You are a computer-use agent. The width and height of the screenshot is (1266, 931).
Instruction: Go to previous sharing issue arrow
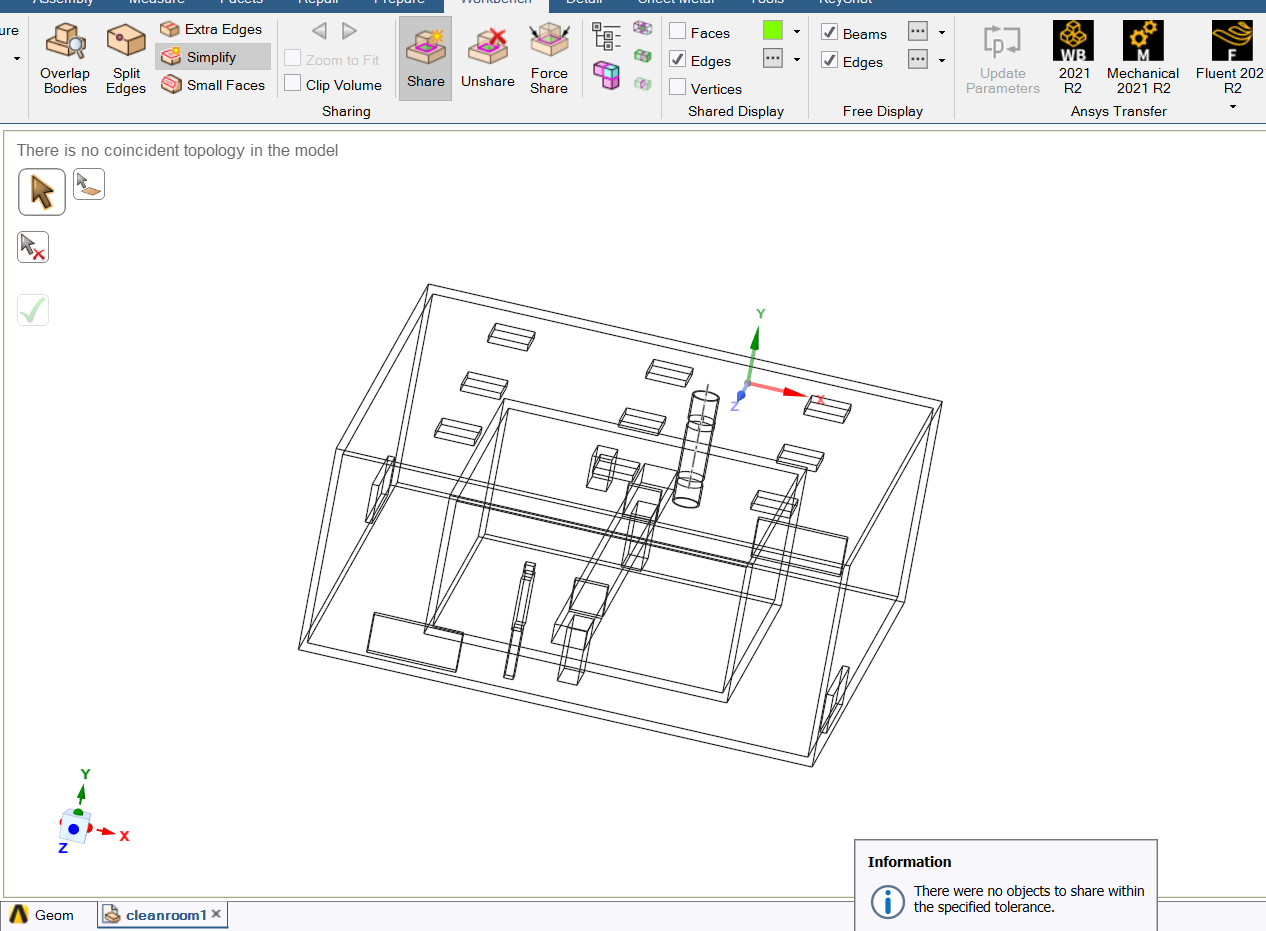tap(320, 31)
